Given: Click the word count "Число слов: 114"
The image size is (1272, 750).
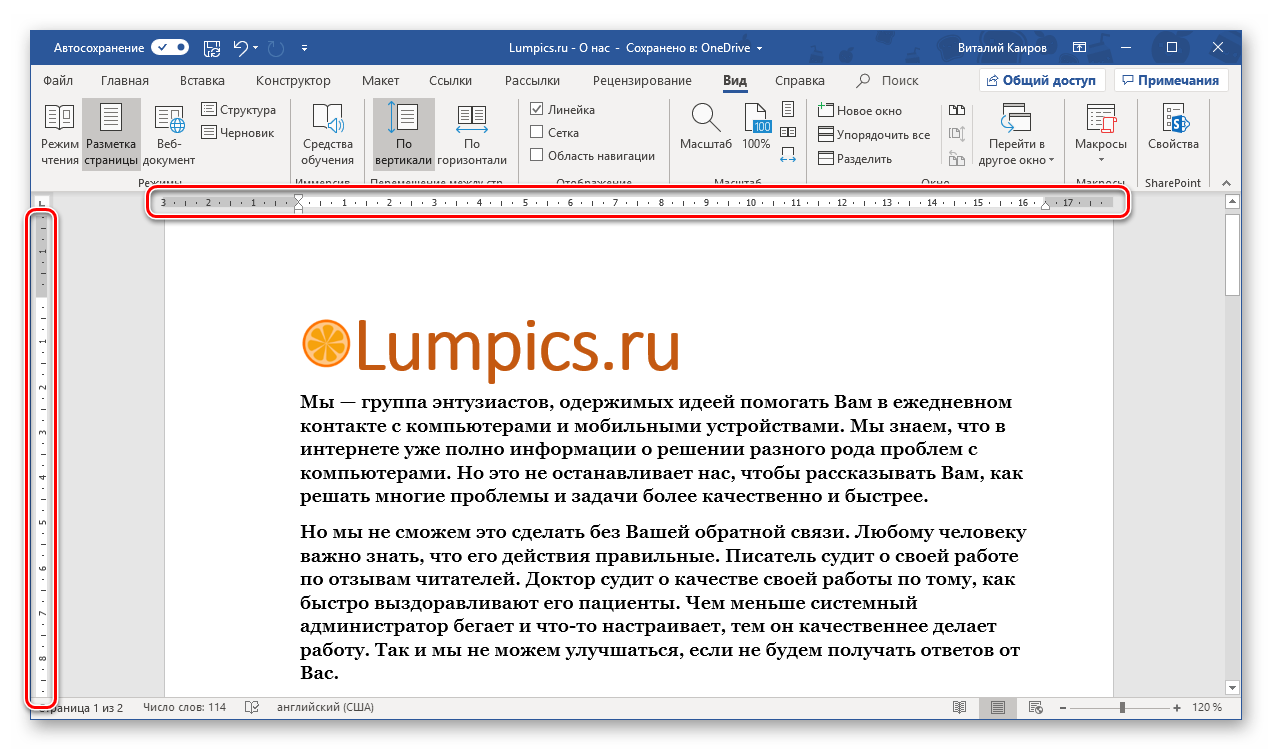Looking at the screenshot, I should (x=184, y=707).
